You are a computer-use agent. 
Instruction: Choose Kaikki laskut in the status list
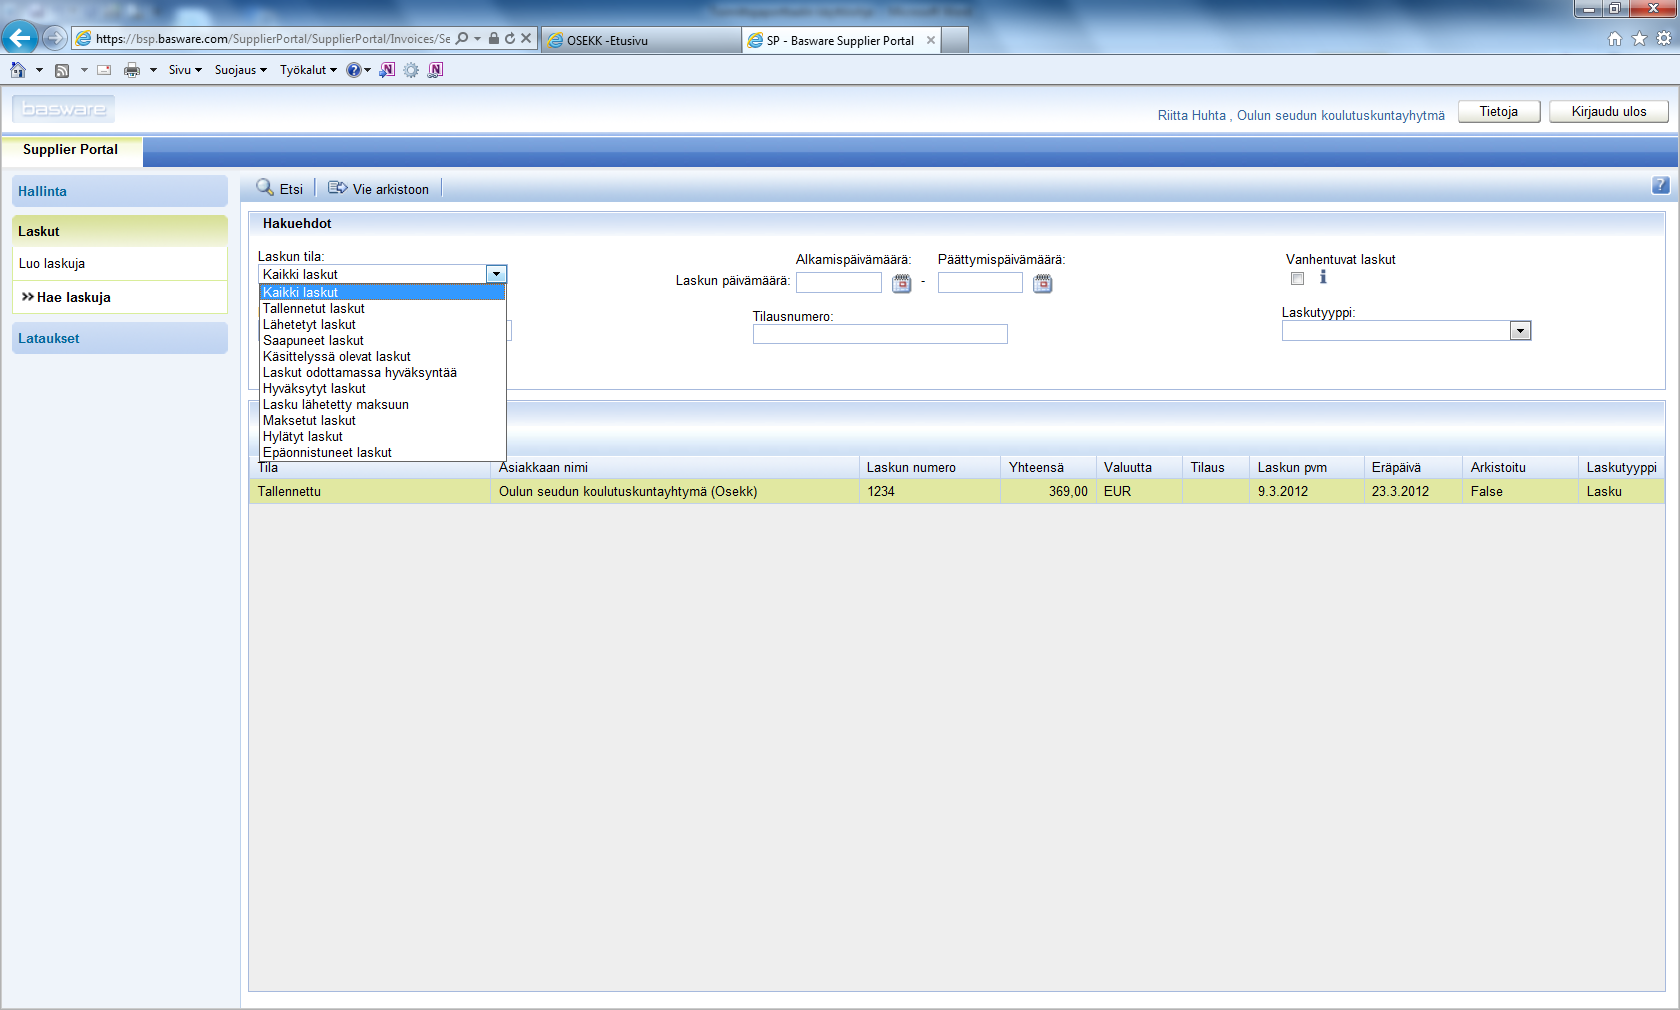(382, 292)
